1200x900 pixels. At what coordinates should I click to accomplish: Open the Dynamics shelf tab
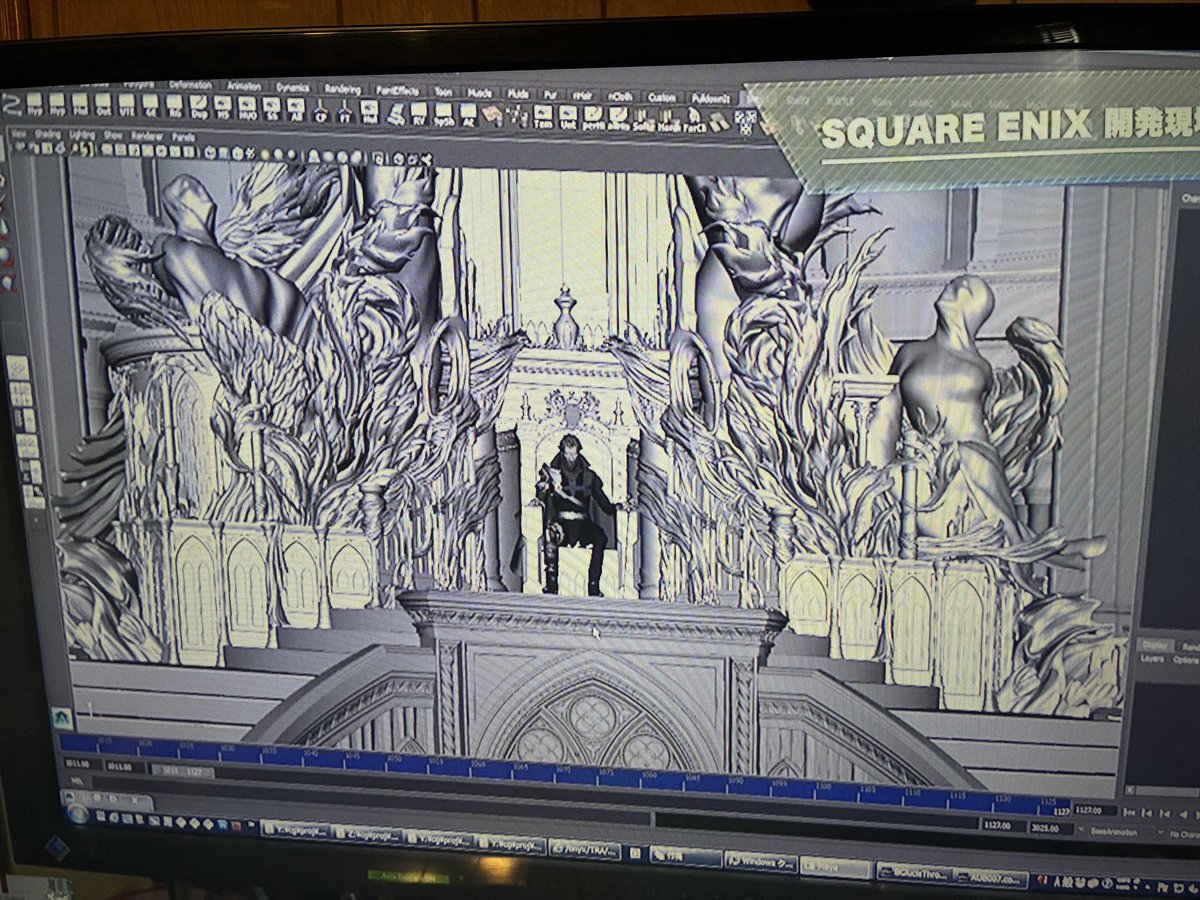(293, 87)
